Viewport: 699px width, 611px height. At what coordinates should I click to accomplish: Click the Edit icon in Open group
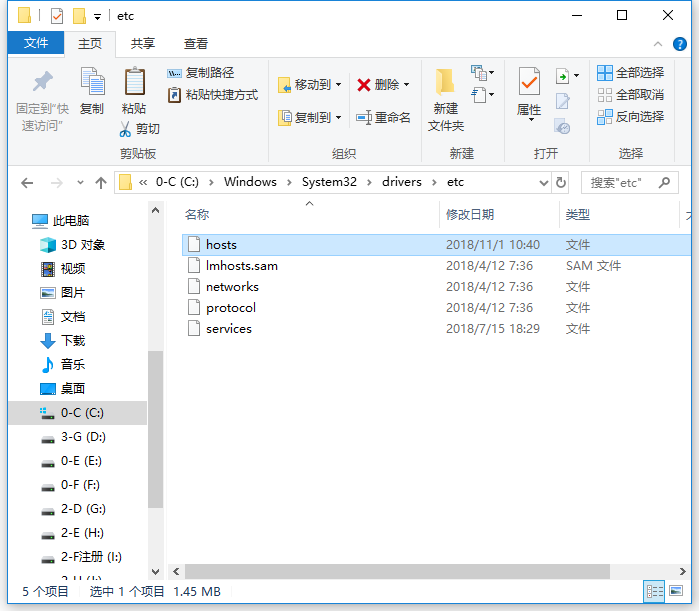click(563, 101)
